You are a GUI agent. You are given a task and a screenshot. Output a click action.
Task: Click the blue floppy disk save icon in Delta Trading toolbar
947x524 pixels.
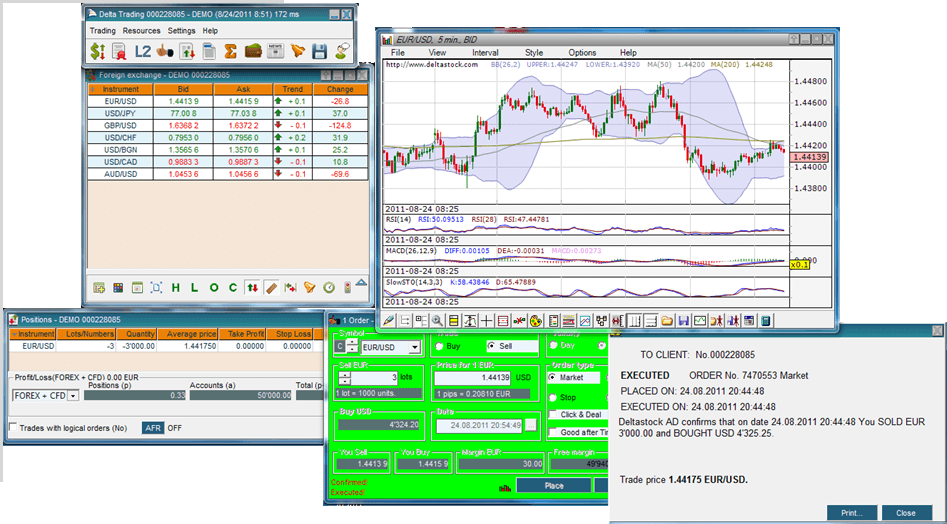point(319,51)
